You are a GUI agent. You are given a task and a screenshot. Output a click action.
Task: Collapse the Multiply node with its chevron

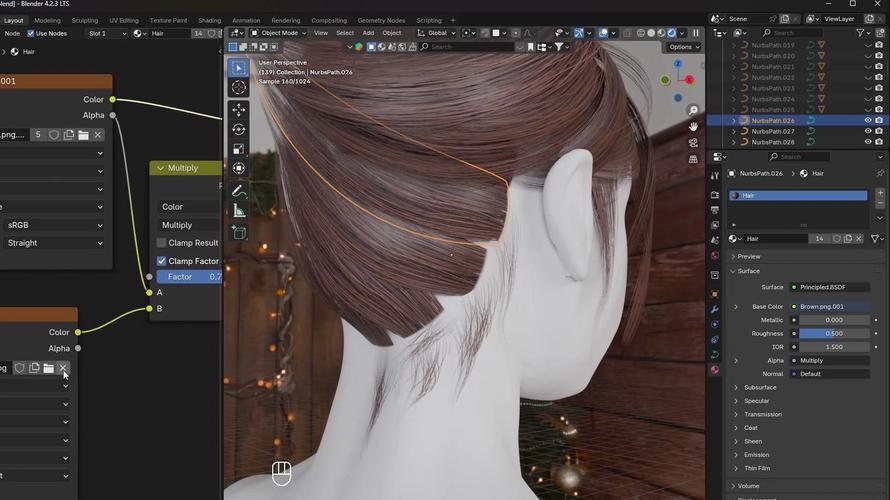[160, 168]
